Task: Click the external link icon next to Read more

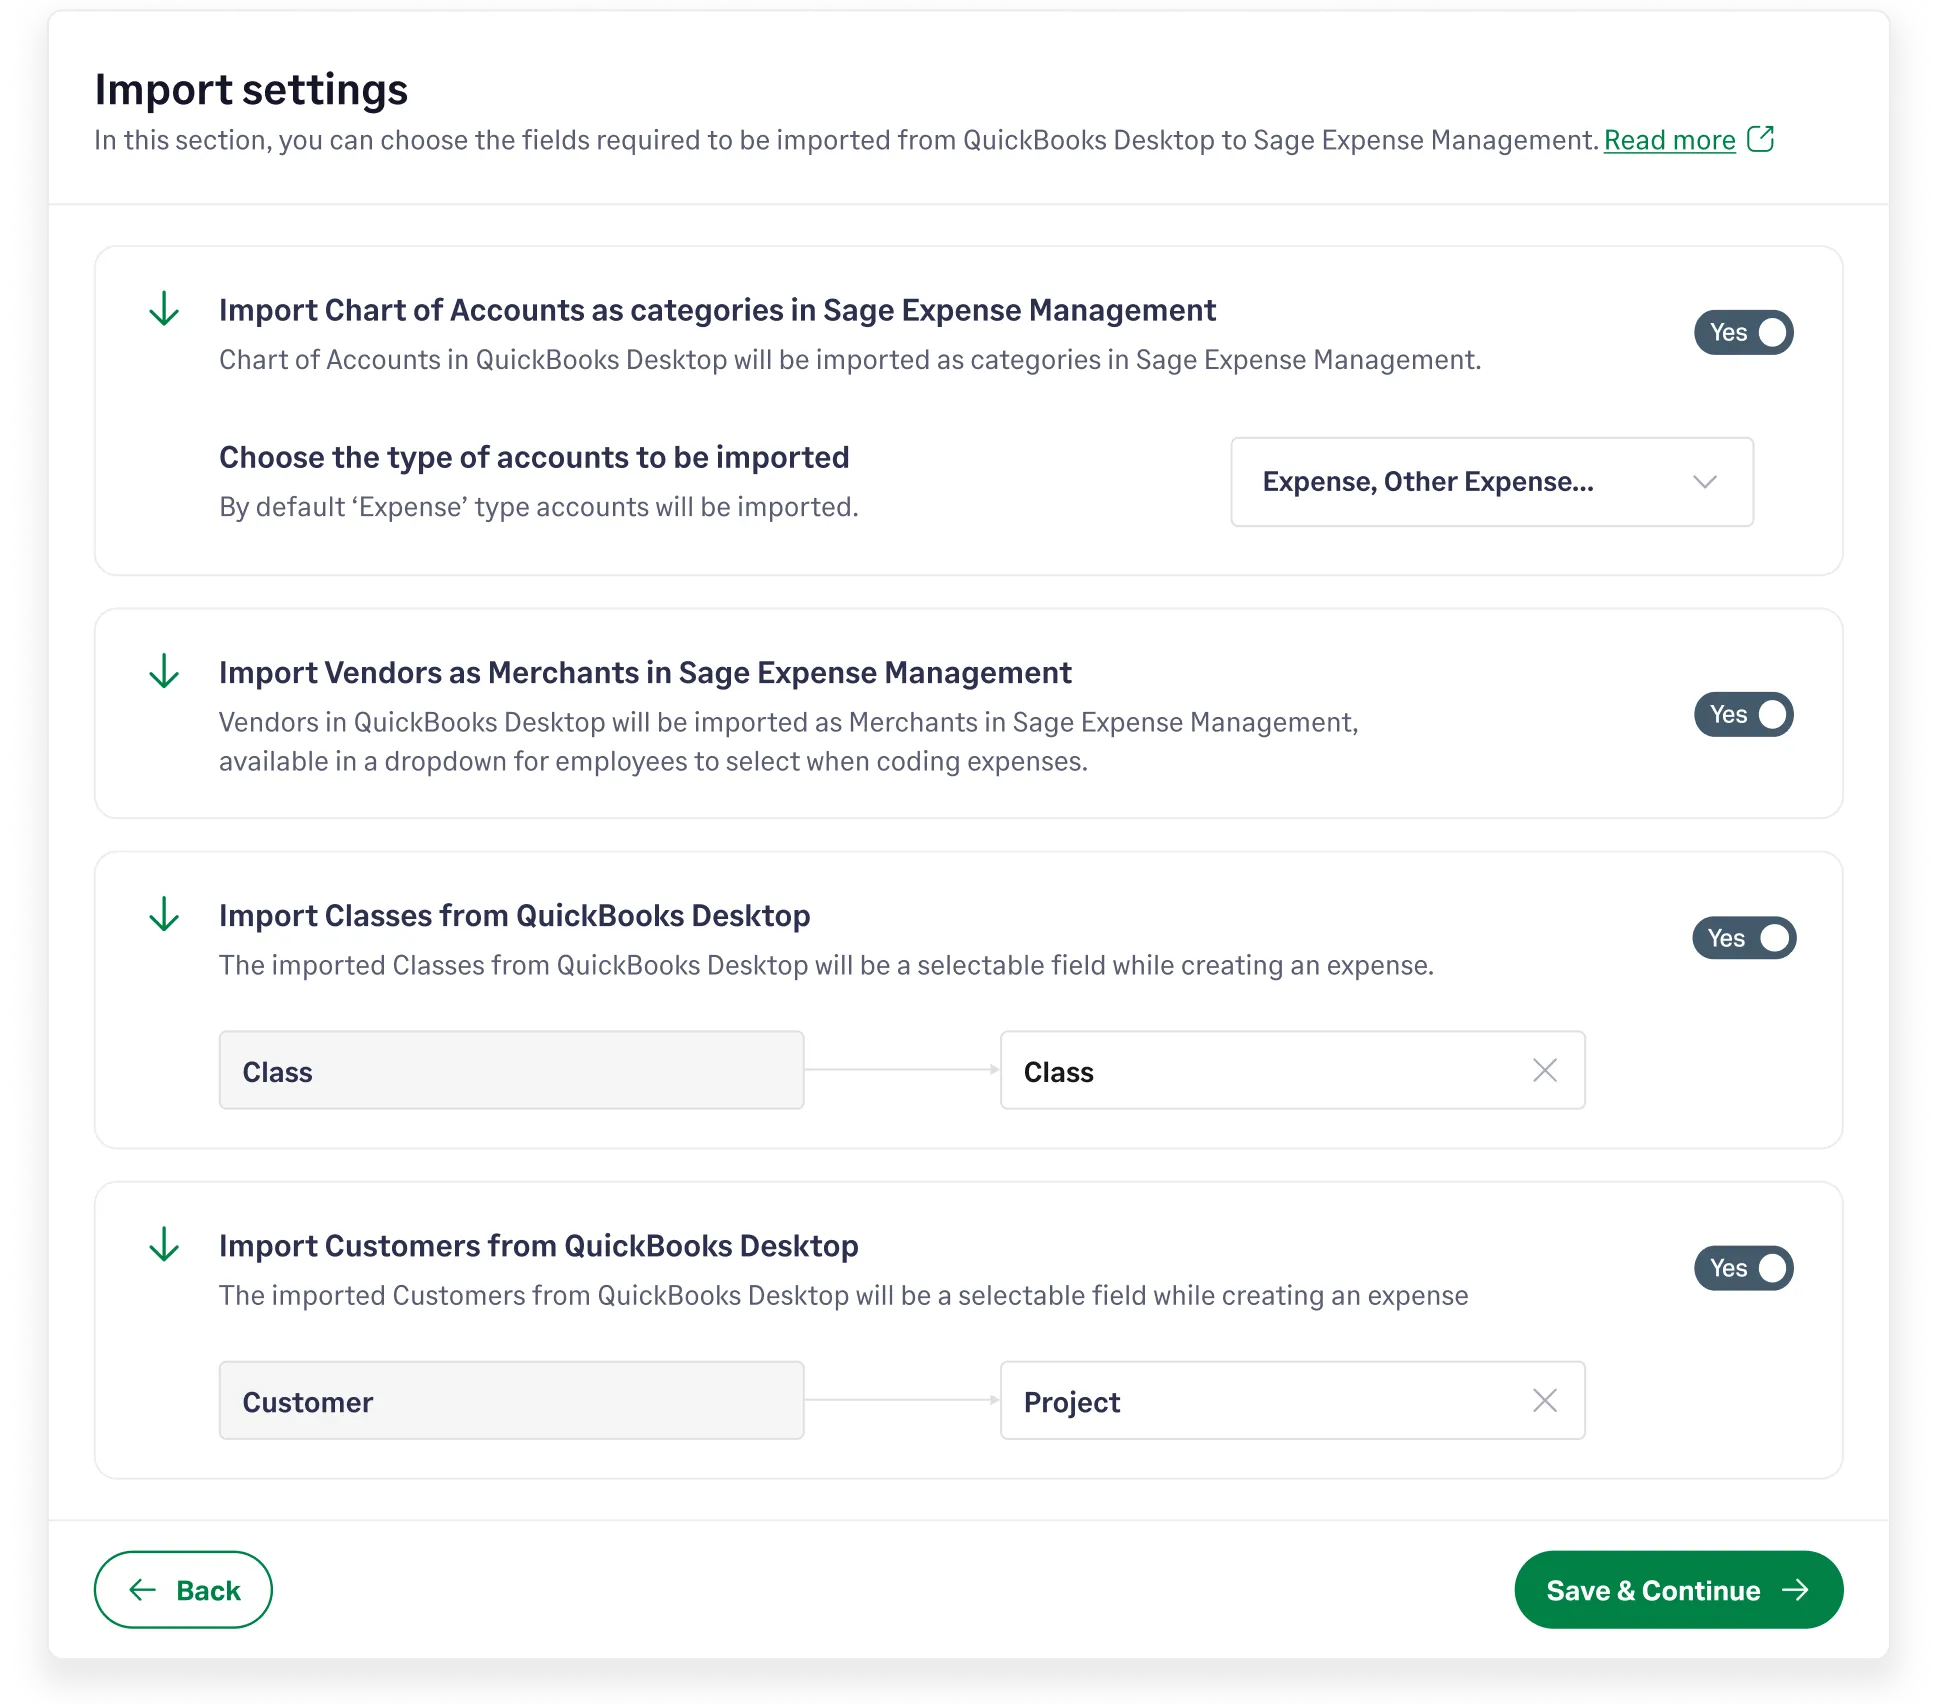Action: 1761,139
